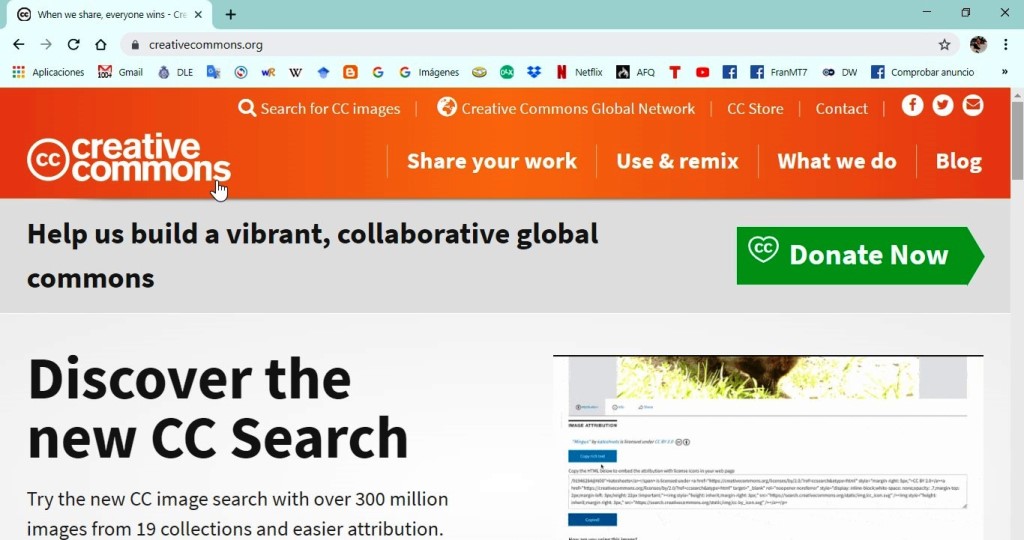Click the browser forward arrow
The width and height of the screenshot is (1024, 540).
click(46, 44)
